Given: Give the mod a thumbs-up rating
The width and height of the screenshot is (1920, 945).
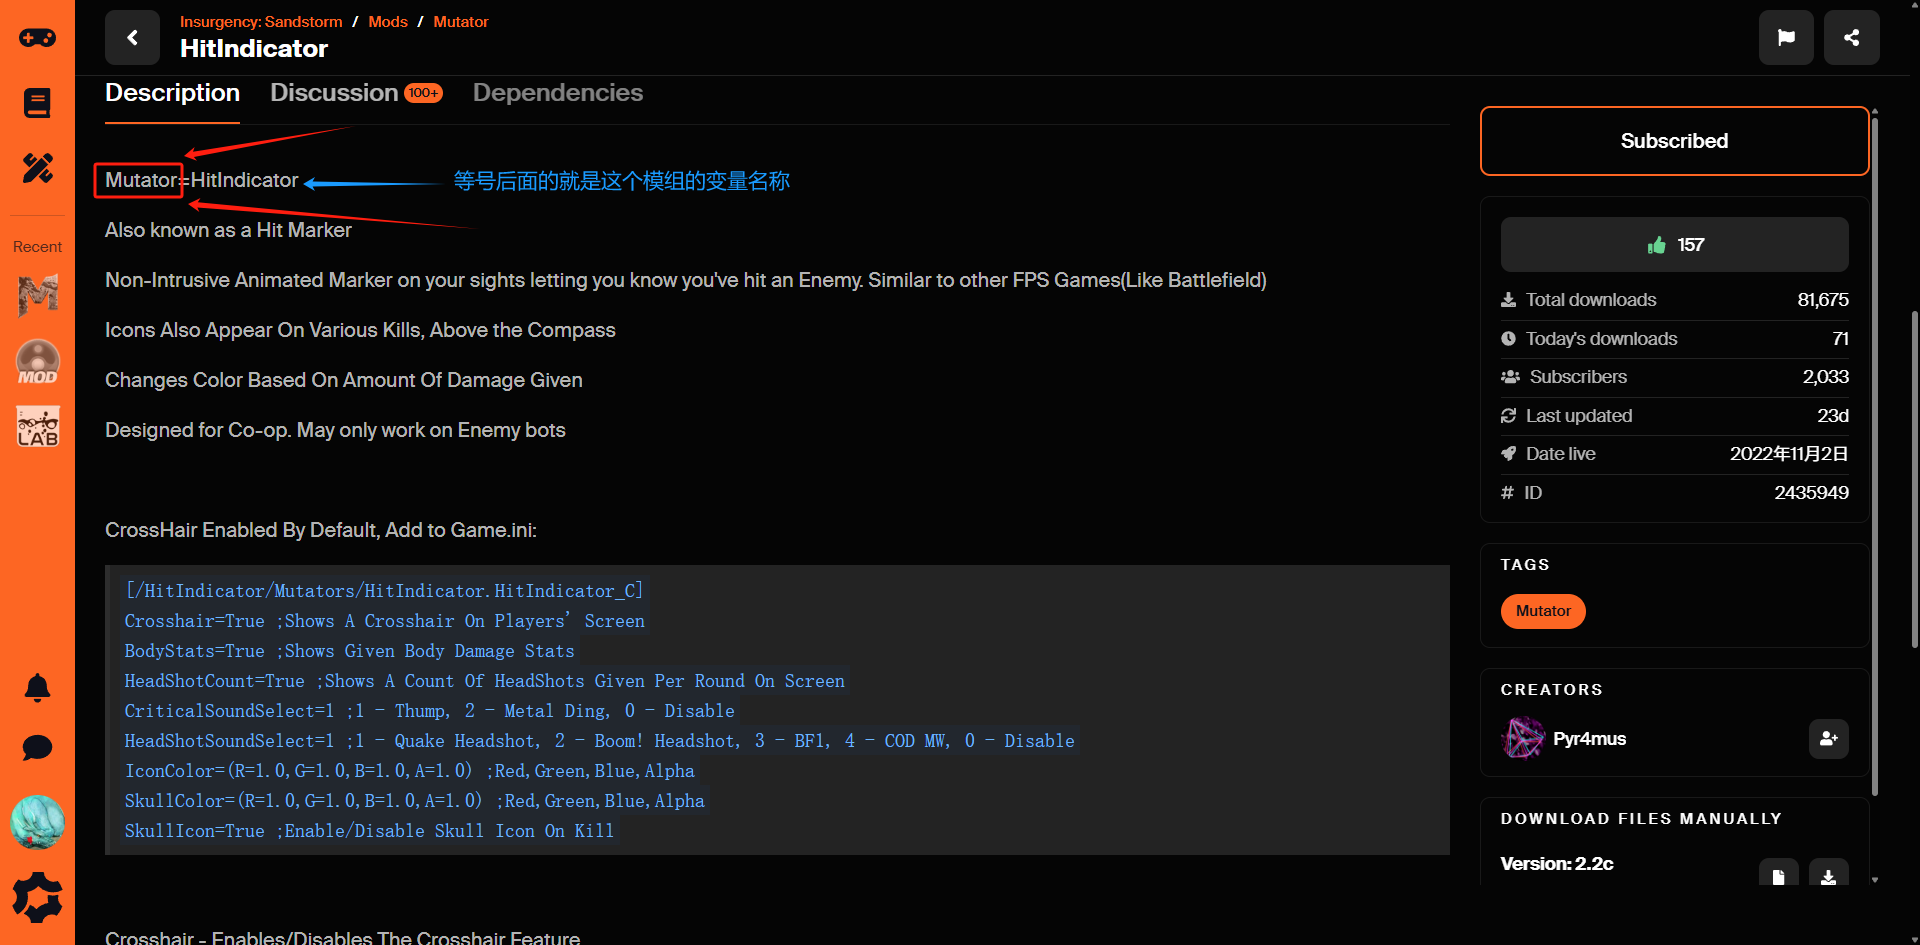Looking at the screenshot, I should (1674, 245).
